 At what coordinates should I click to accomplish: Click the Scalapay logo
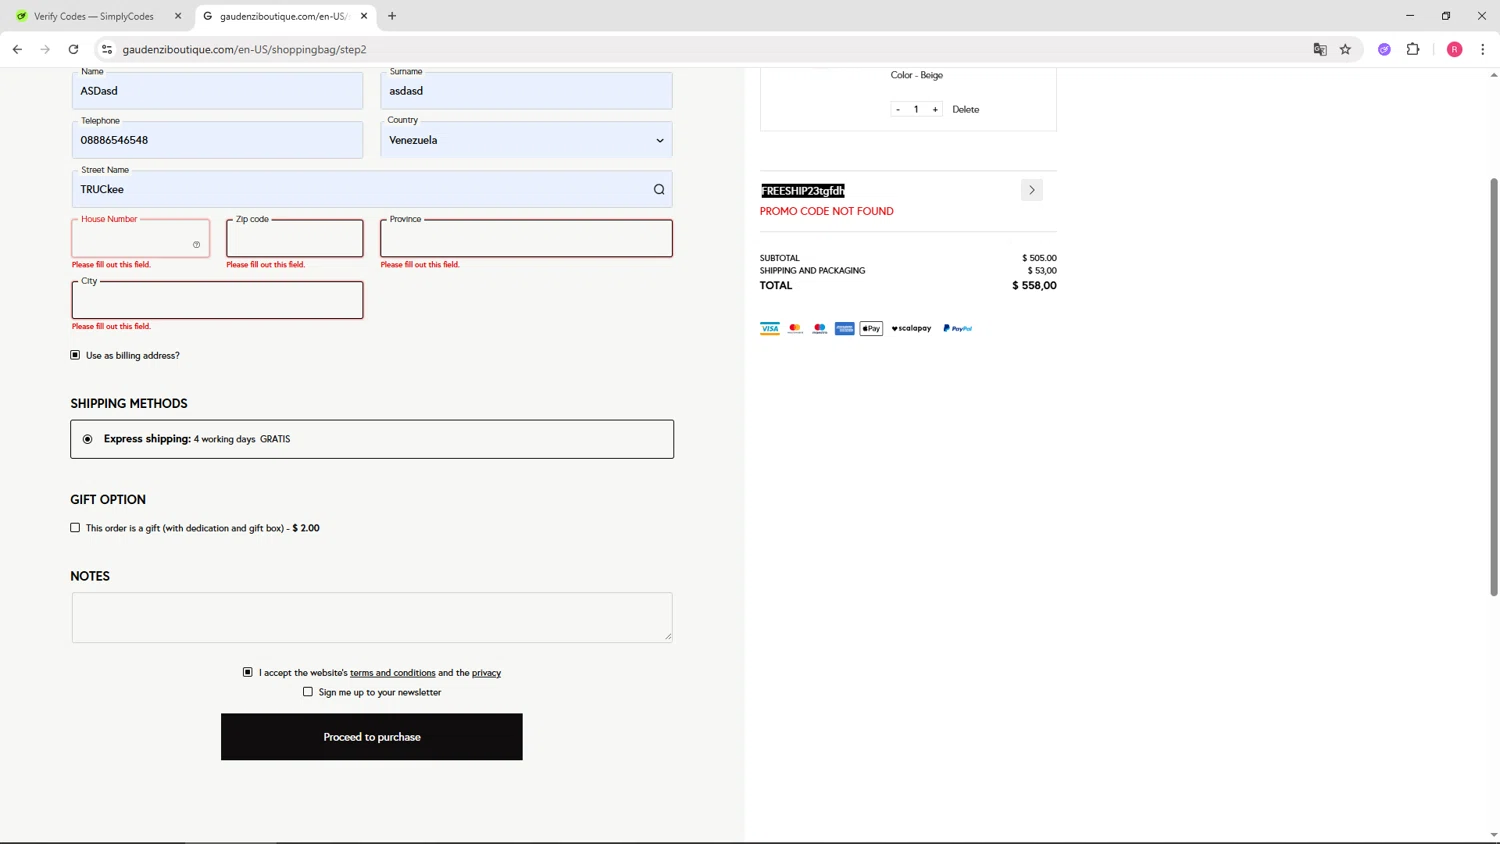911,328
